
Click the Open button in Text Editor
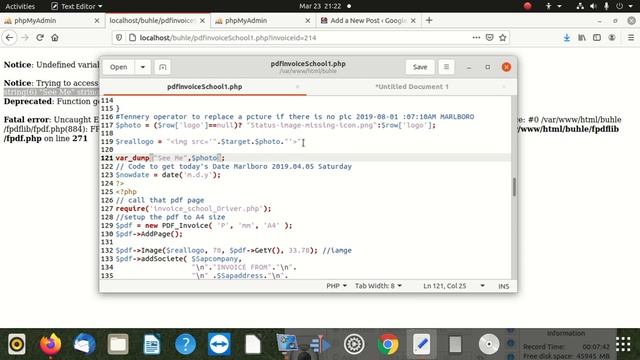click(118, 67)
